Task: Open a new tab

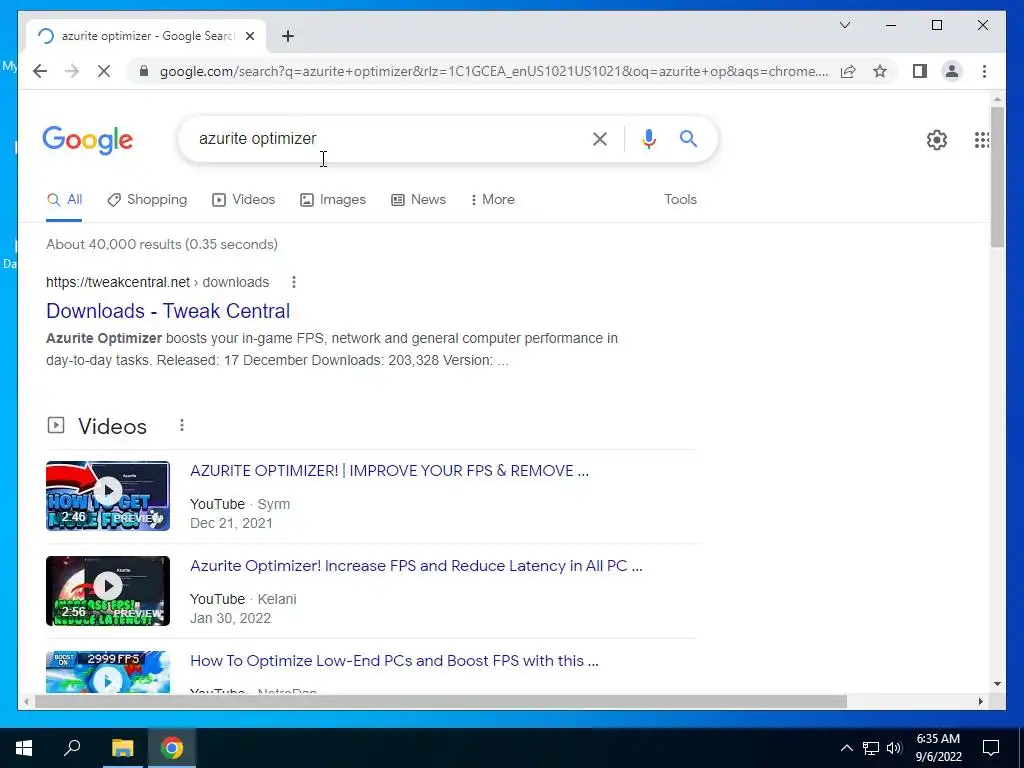Action: (x=288, y=36)
